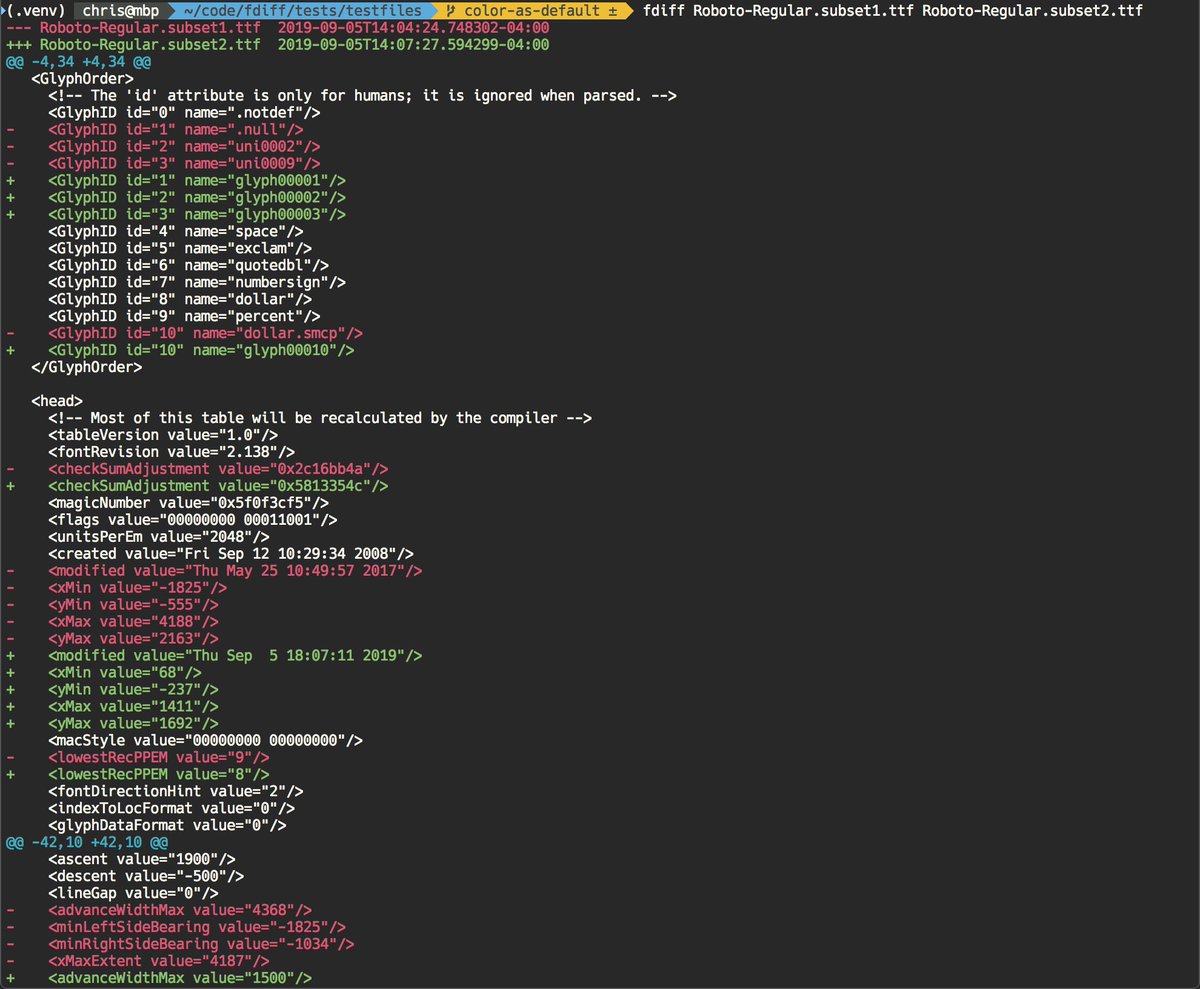Click the Roboto-Regular.subset2.ttf command argument
The height and width of the screenshot is (989, 1200).
(1032, 11)
